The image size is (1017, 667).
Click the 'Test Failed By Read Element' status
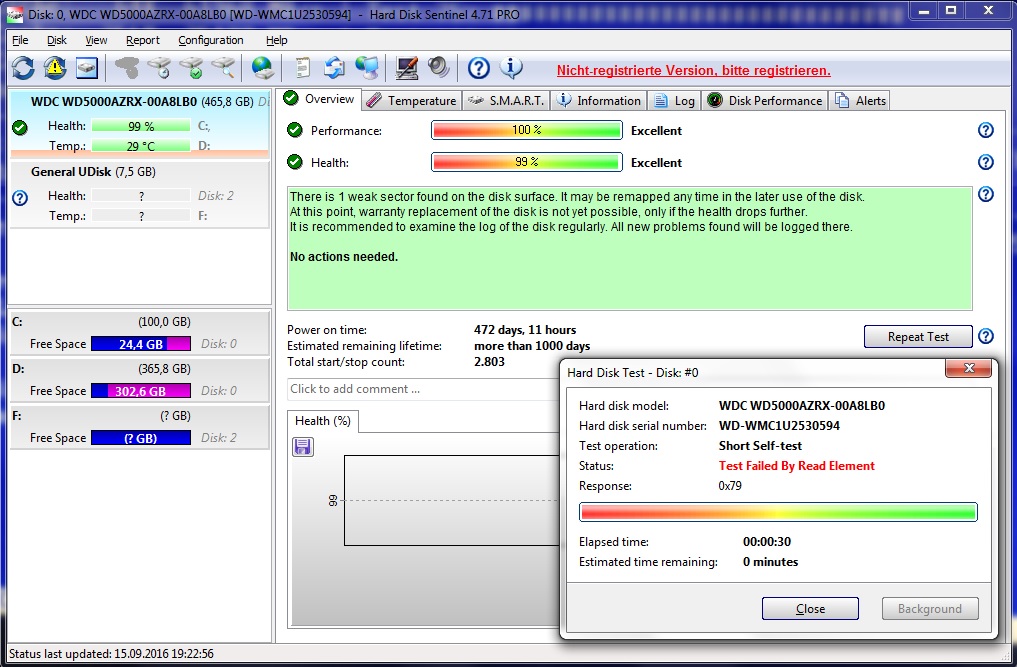click(796, 466)
